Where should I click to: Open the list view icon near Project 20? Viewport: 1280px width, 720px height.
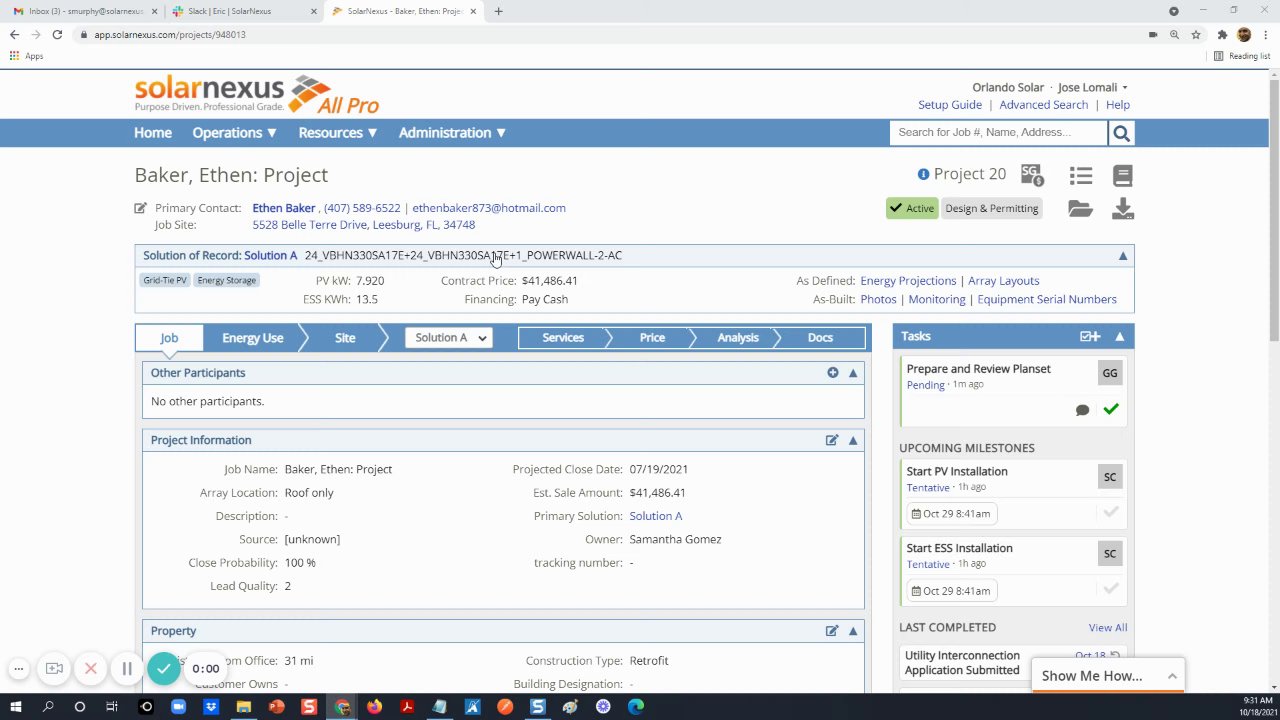click(x=1080, y=175)
